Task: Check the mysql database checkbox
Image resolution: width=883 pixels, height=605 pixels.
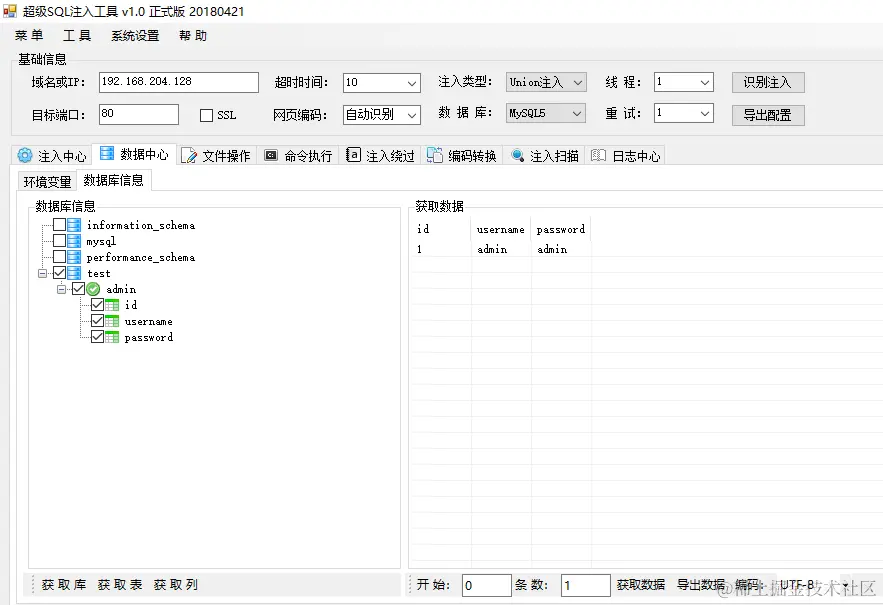Action: point(59,241)
